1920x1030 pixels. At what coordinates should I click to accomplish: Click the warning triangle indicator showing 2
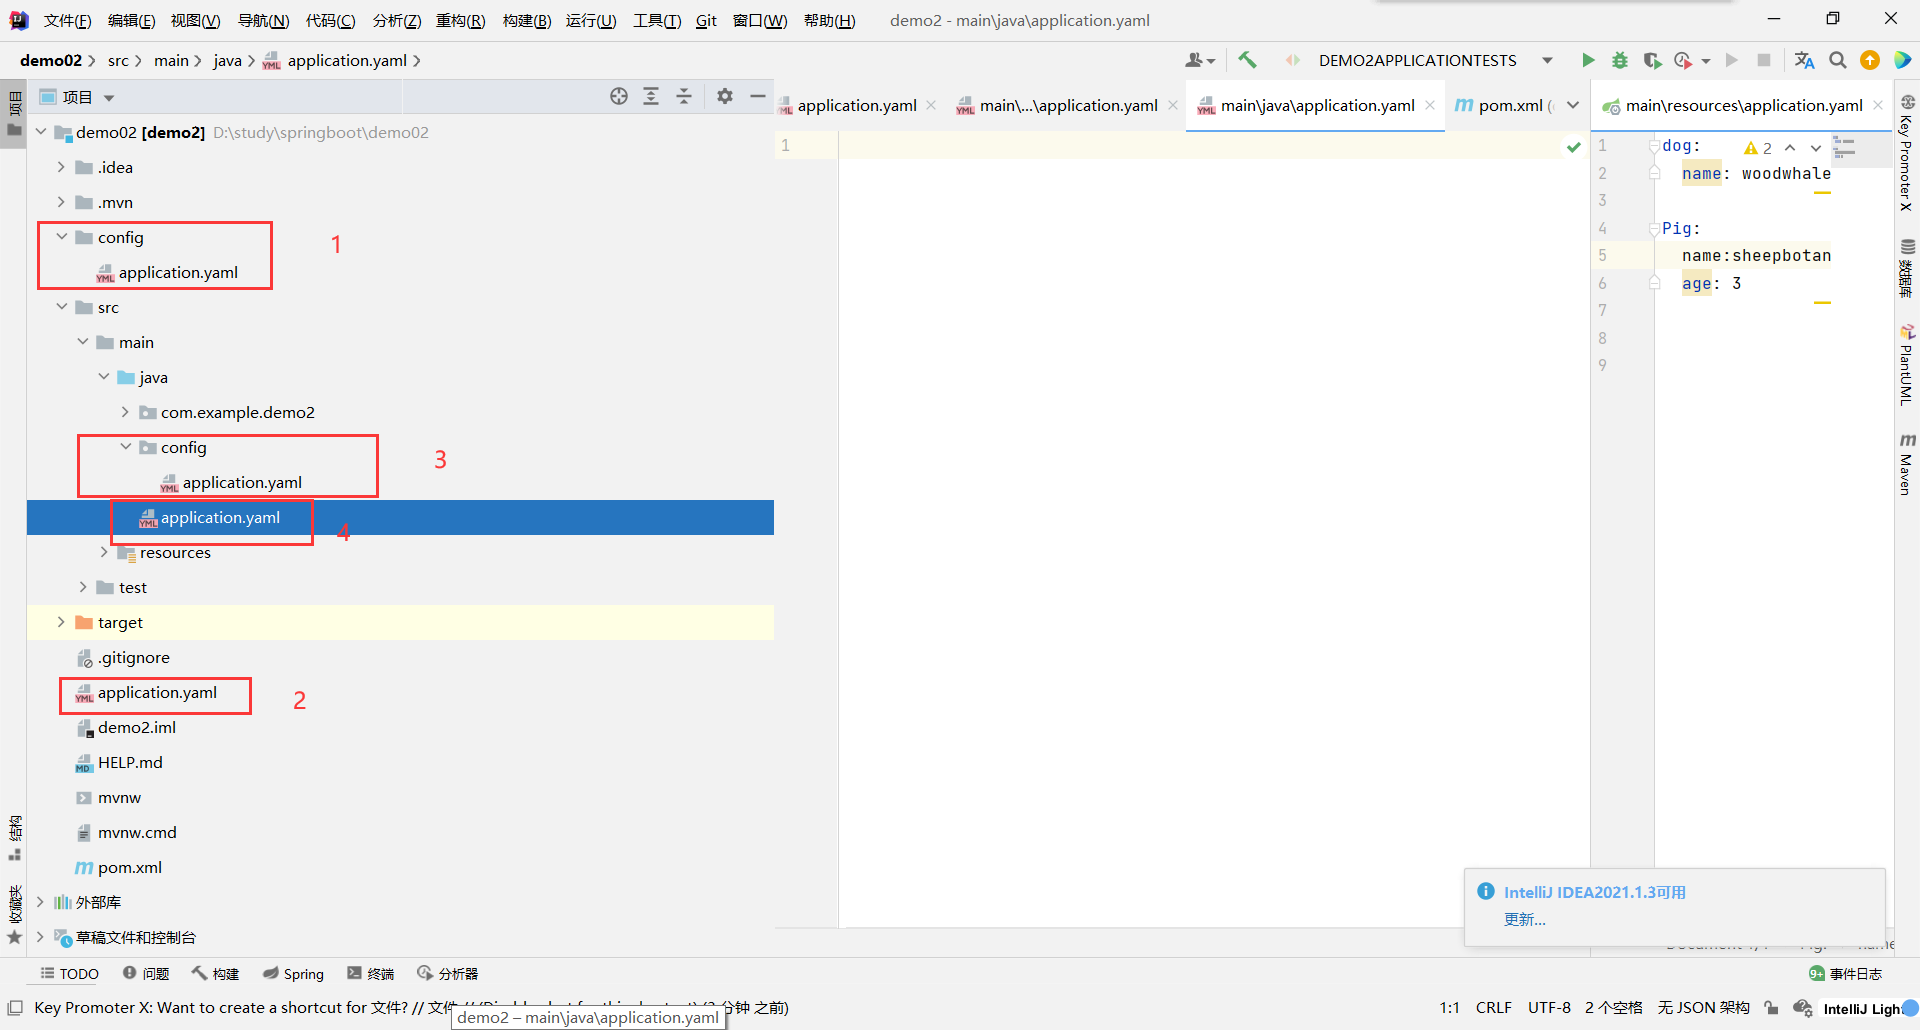click(1757, 148)
